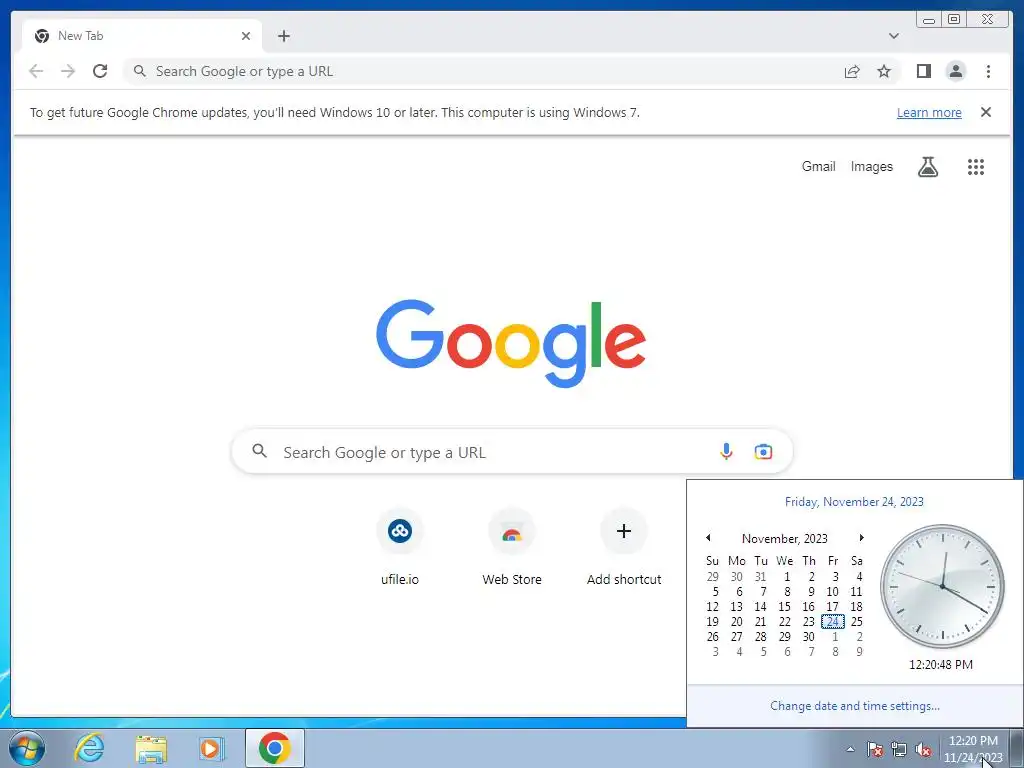1024x768 pixels.
Task: Select November 10 in the calendar
Action: coord(833,591)
